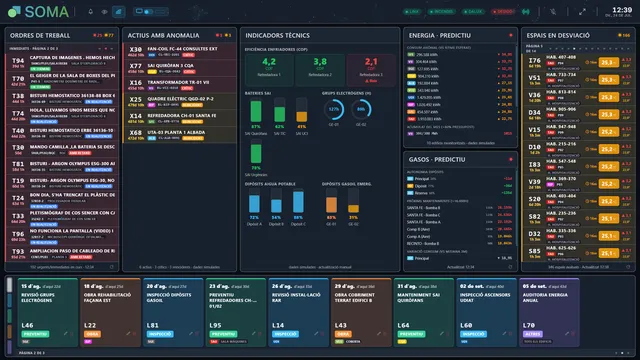640x360 pixels.
Task: Toggle the INCENDIS status pill
Action: 442,12
